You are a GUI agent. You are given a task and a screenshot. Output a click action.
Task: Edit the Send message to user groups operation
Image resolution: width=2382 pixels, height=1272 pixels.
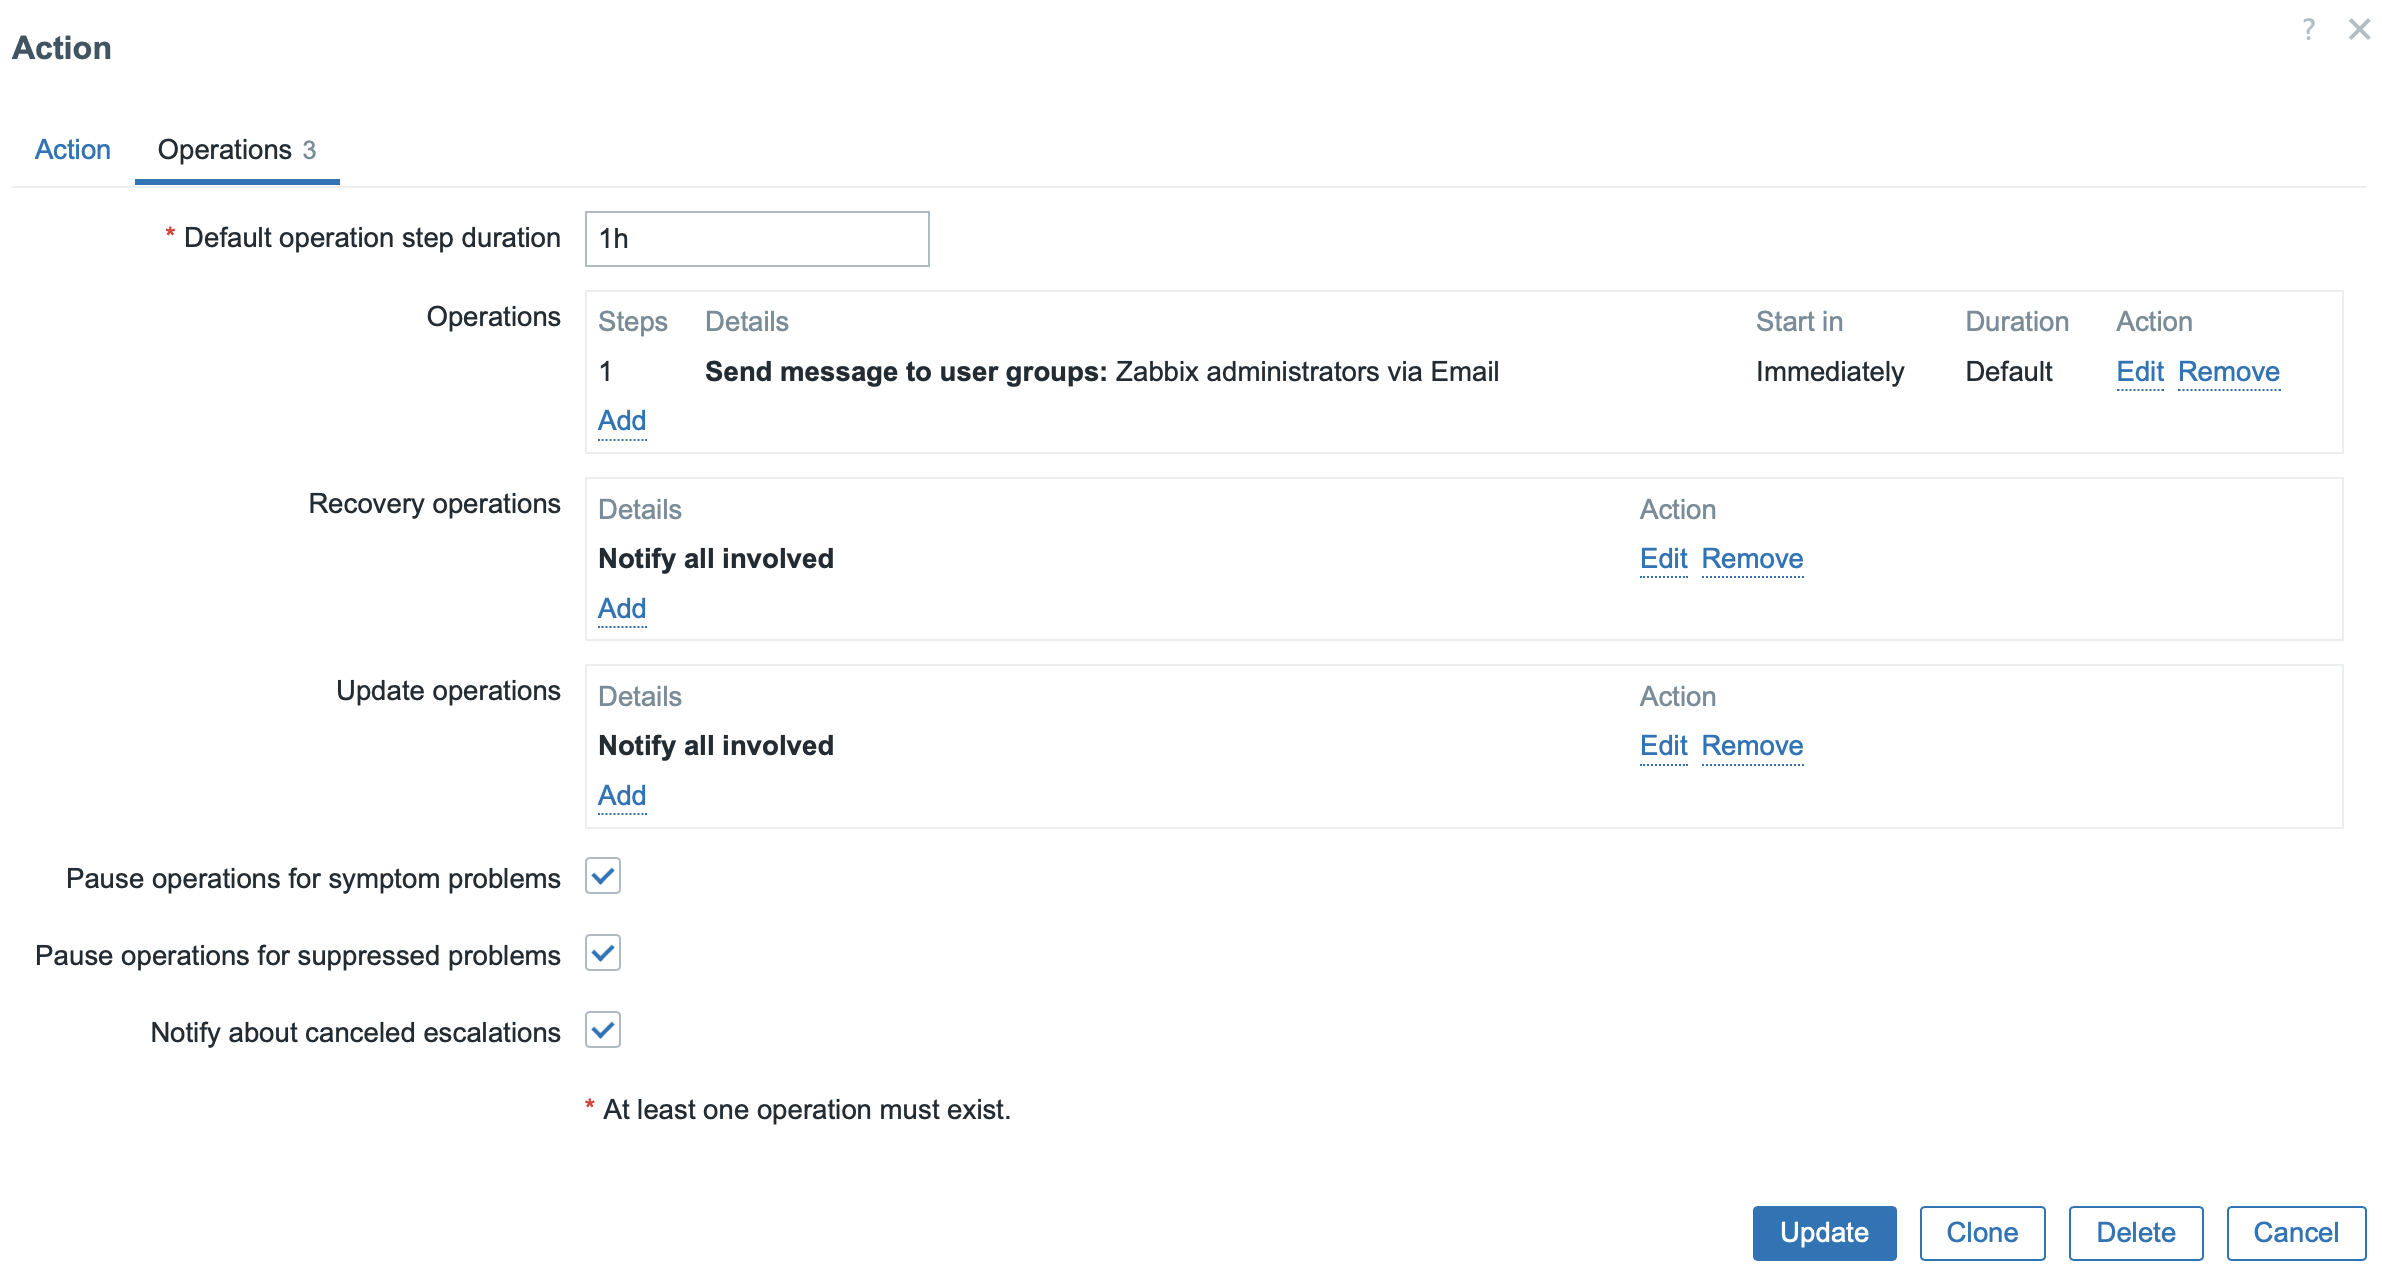coord(2139,372)
